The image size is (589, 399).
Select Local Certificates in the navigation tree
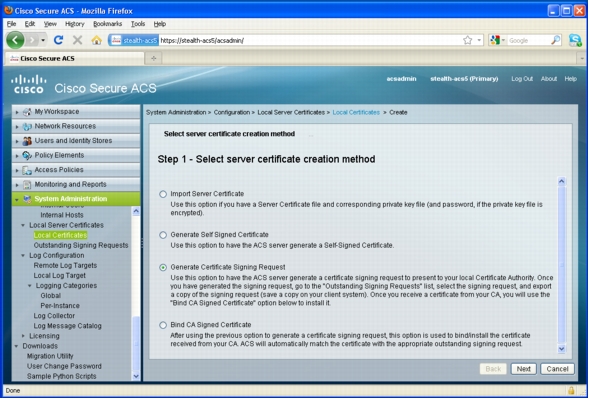coord(60,235)
